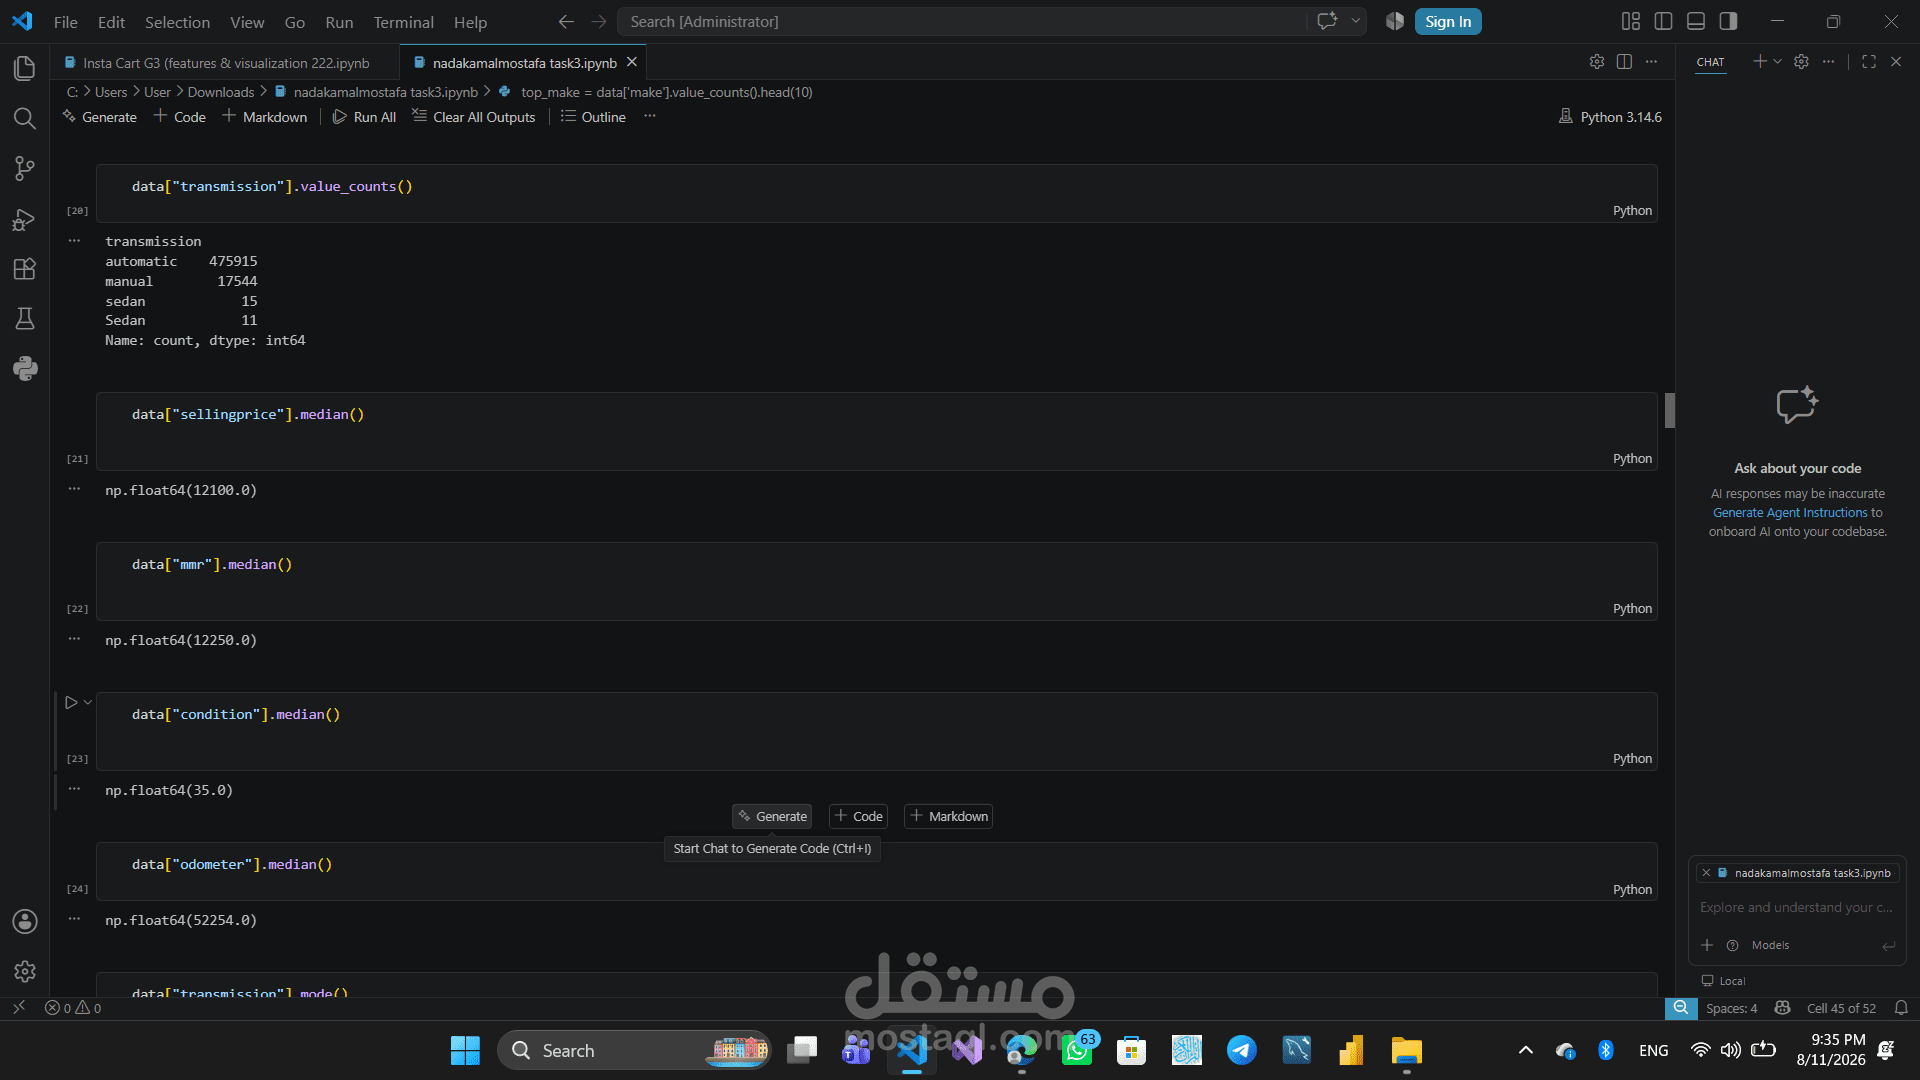Open the Accounts menu icon

(25, 921)
